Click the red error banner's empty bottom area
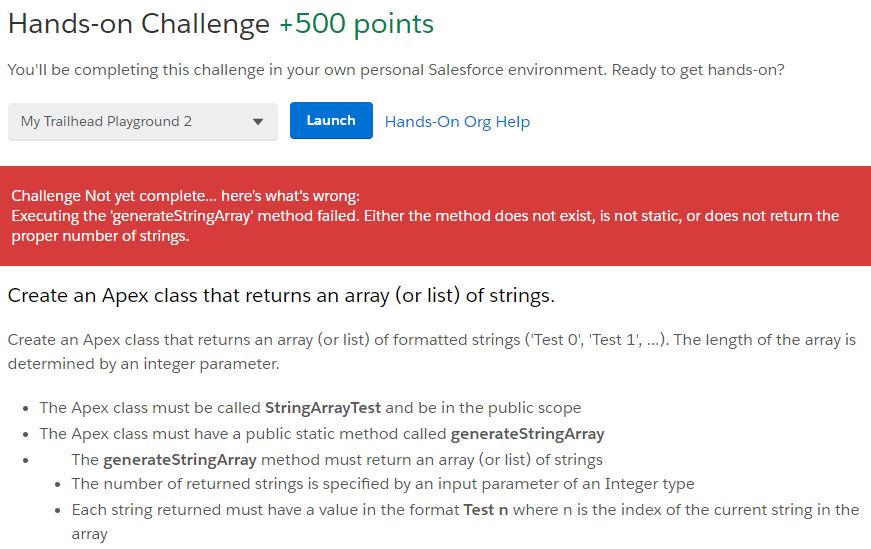 click(435, 255)
